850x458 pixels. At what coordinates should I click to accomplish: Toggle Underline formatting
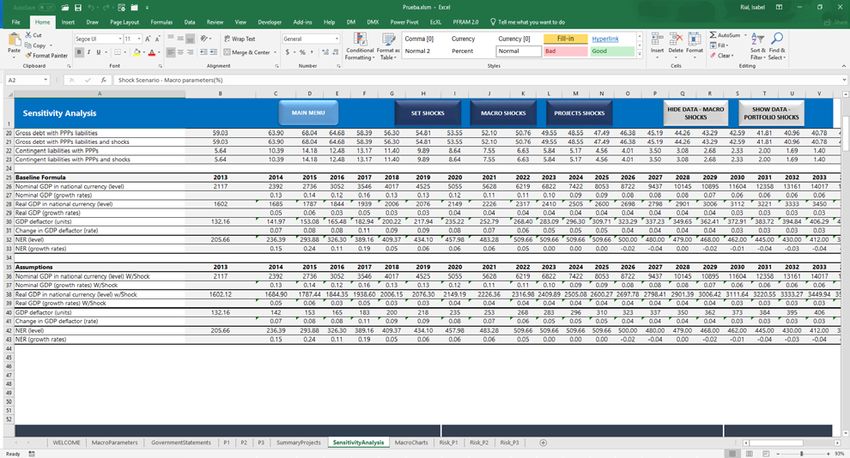point(98,53)
